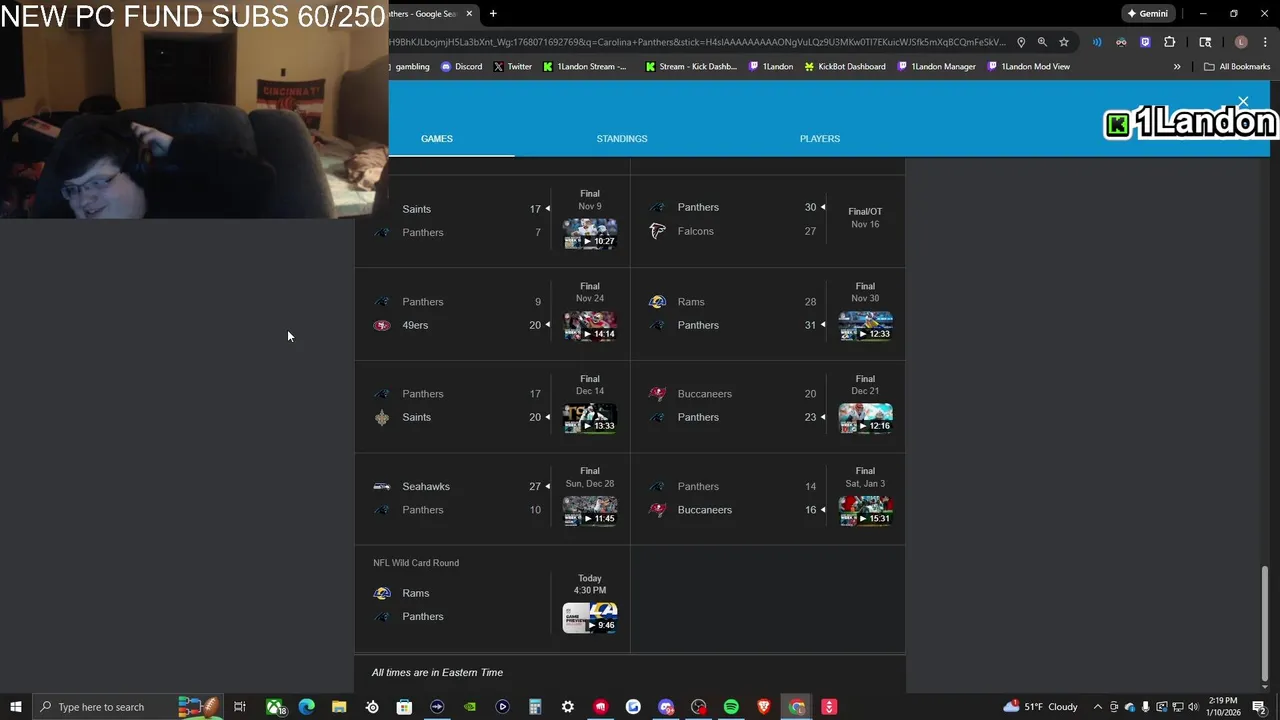Open File Explorer from taskbar
The image size is (1280, 720).
339,707
